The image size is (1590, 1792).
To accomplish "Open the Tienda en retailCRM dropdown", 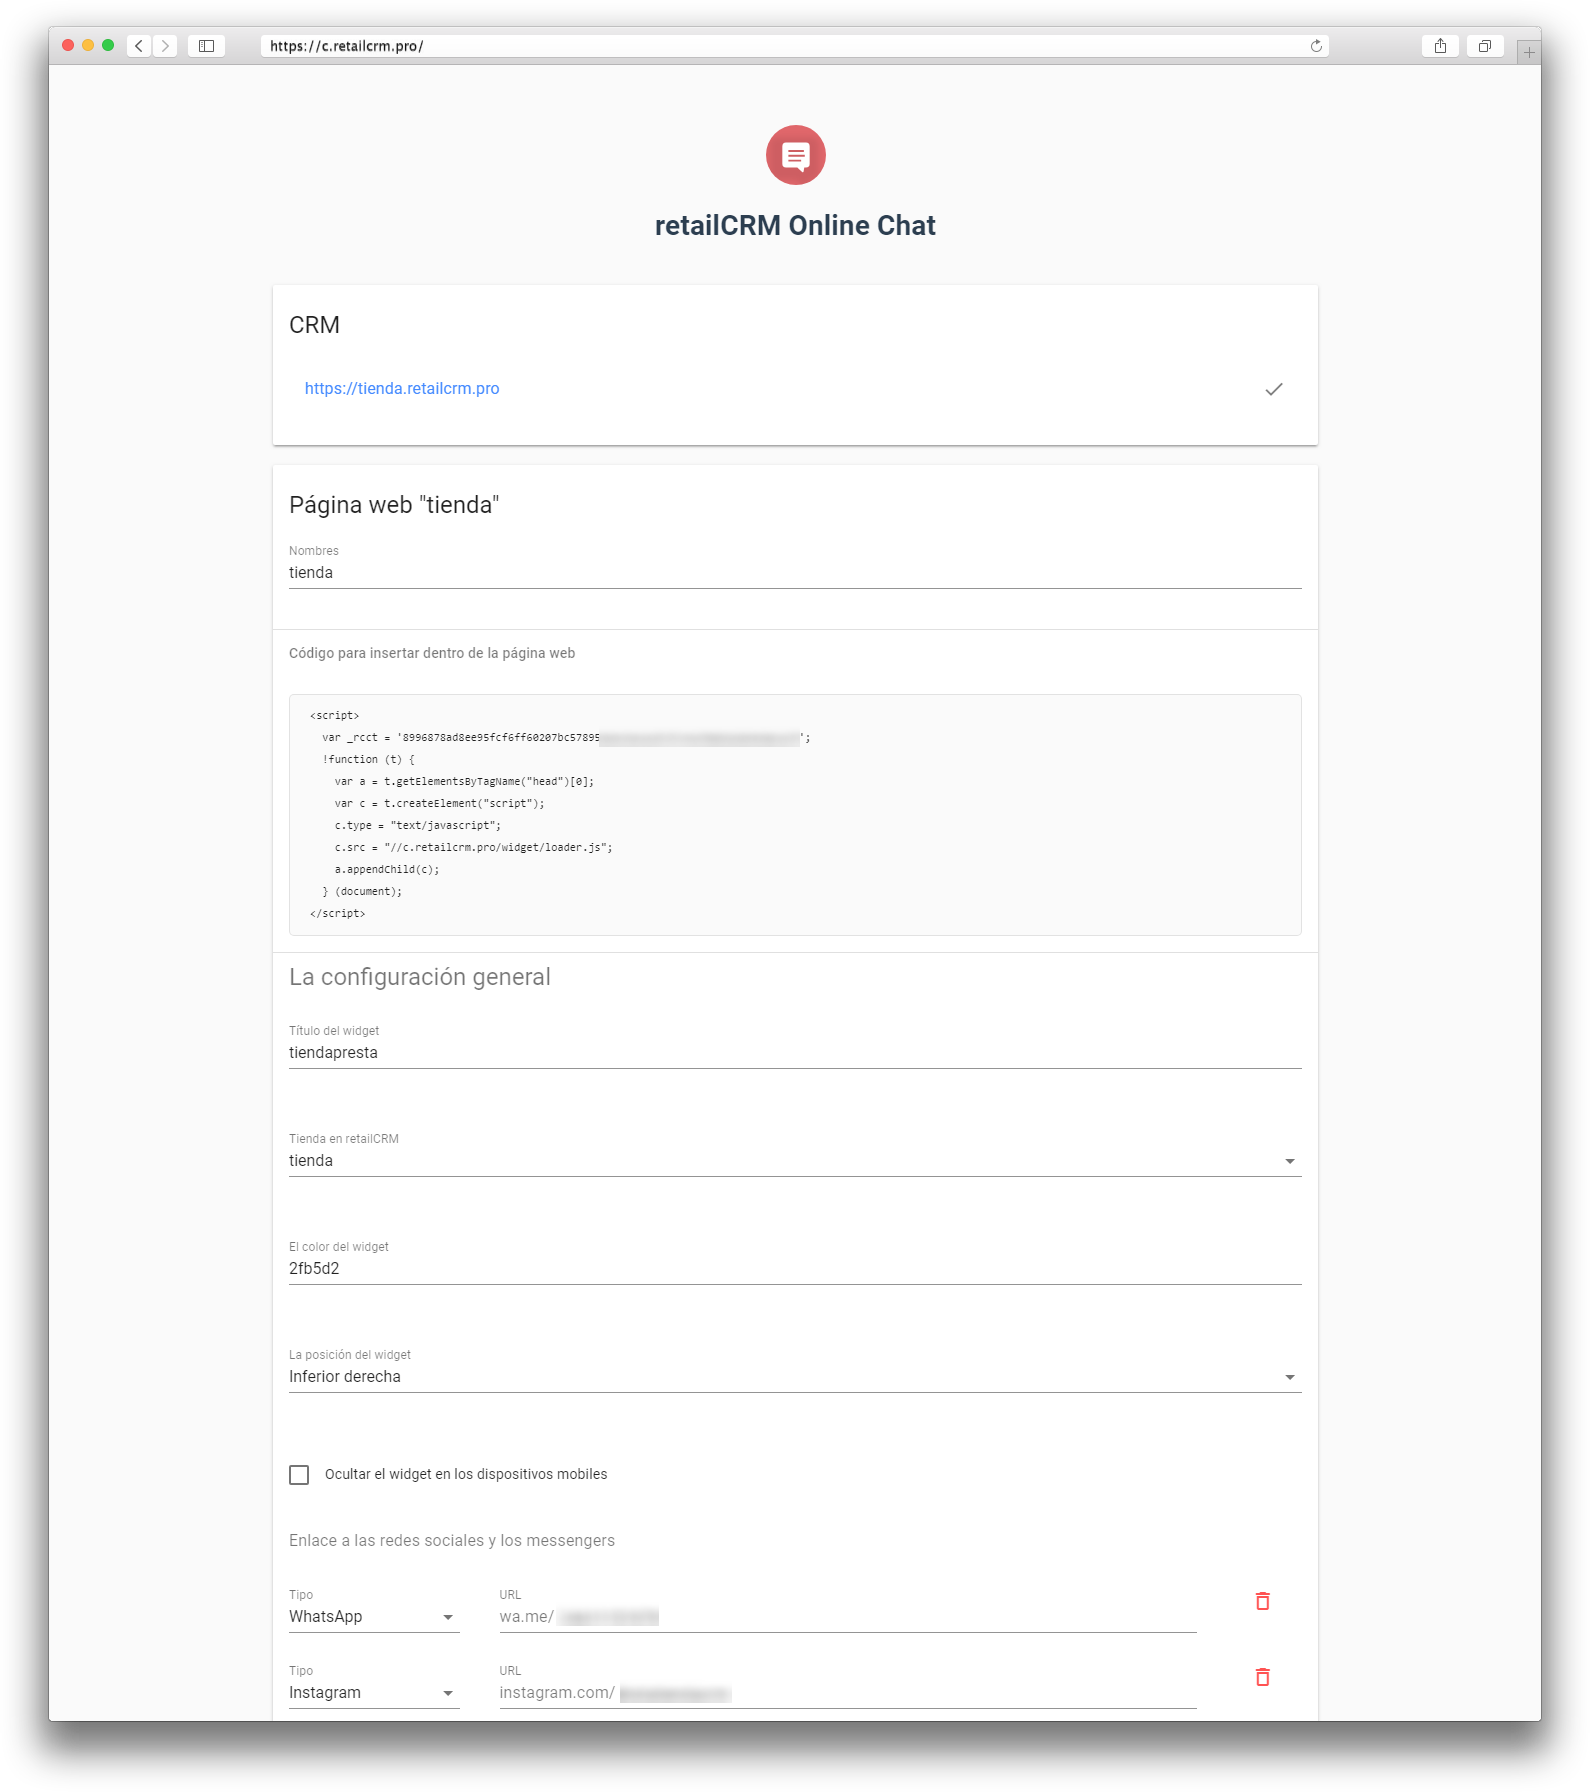I will point(795,1161).
